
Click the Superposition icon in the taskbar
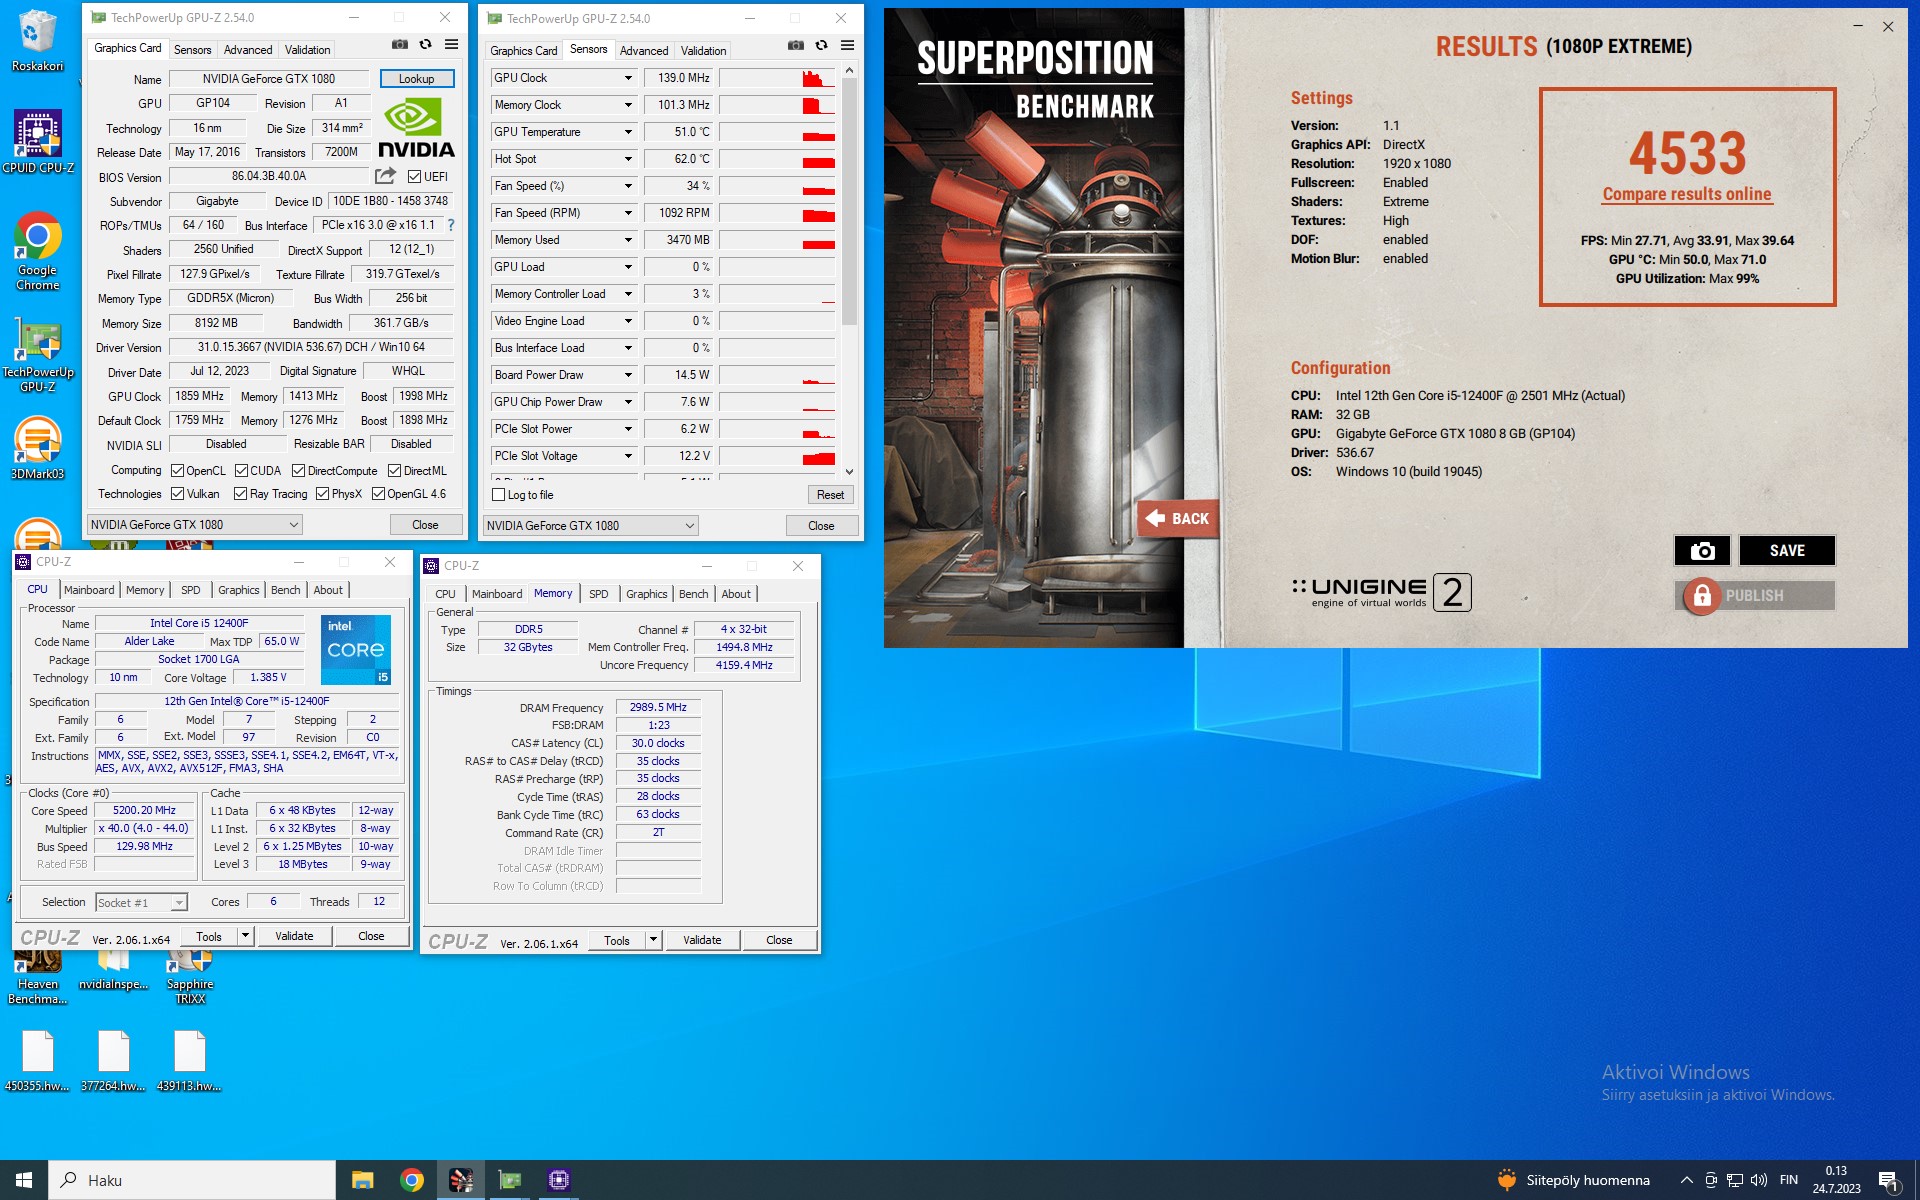(x=460, y=1180)
